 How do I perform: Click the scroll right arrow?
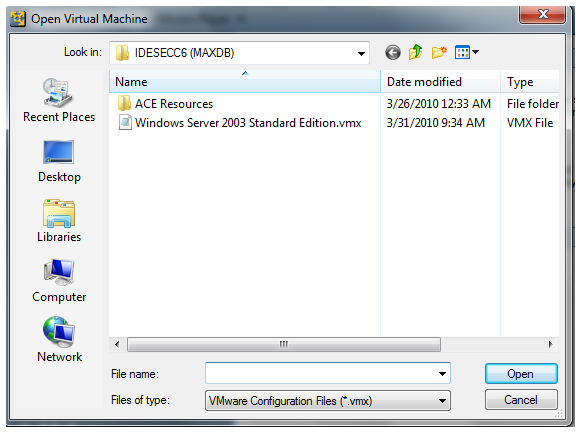[x=550, y=344]
